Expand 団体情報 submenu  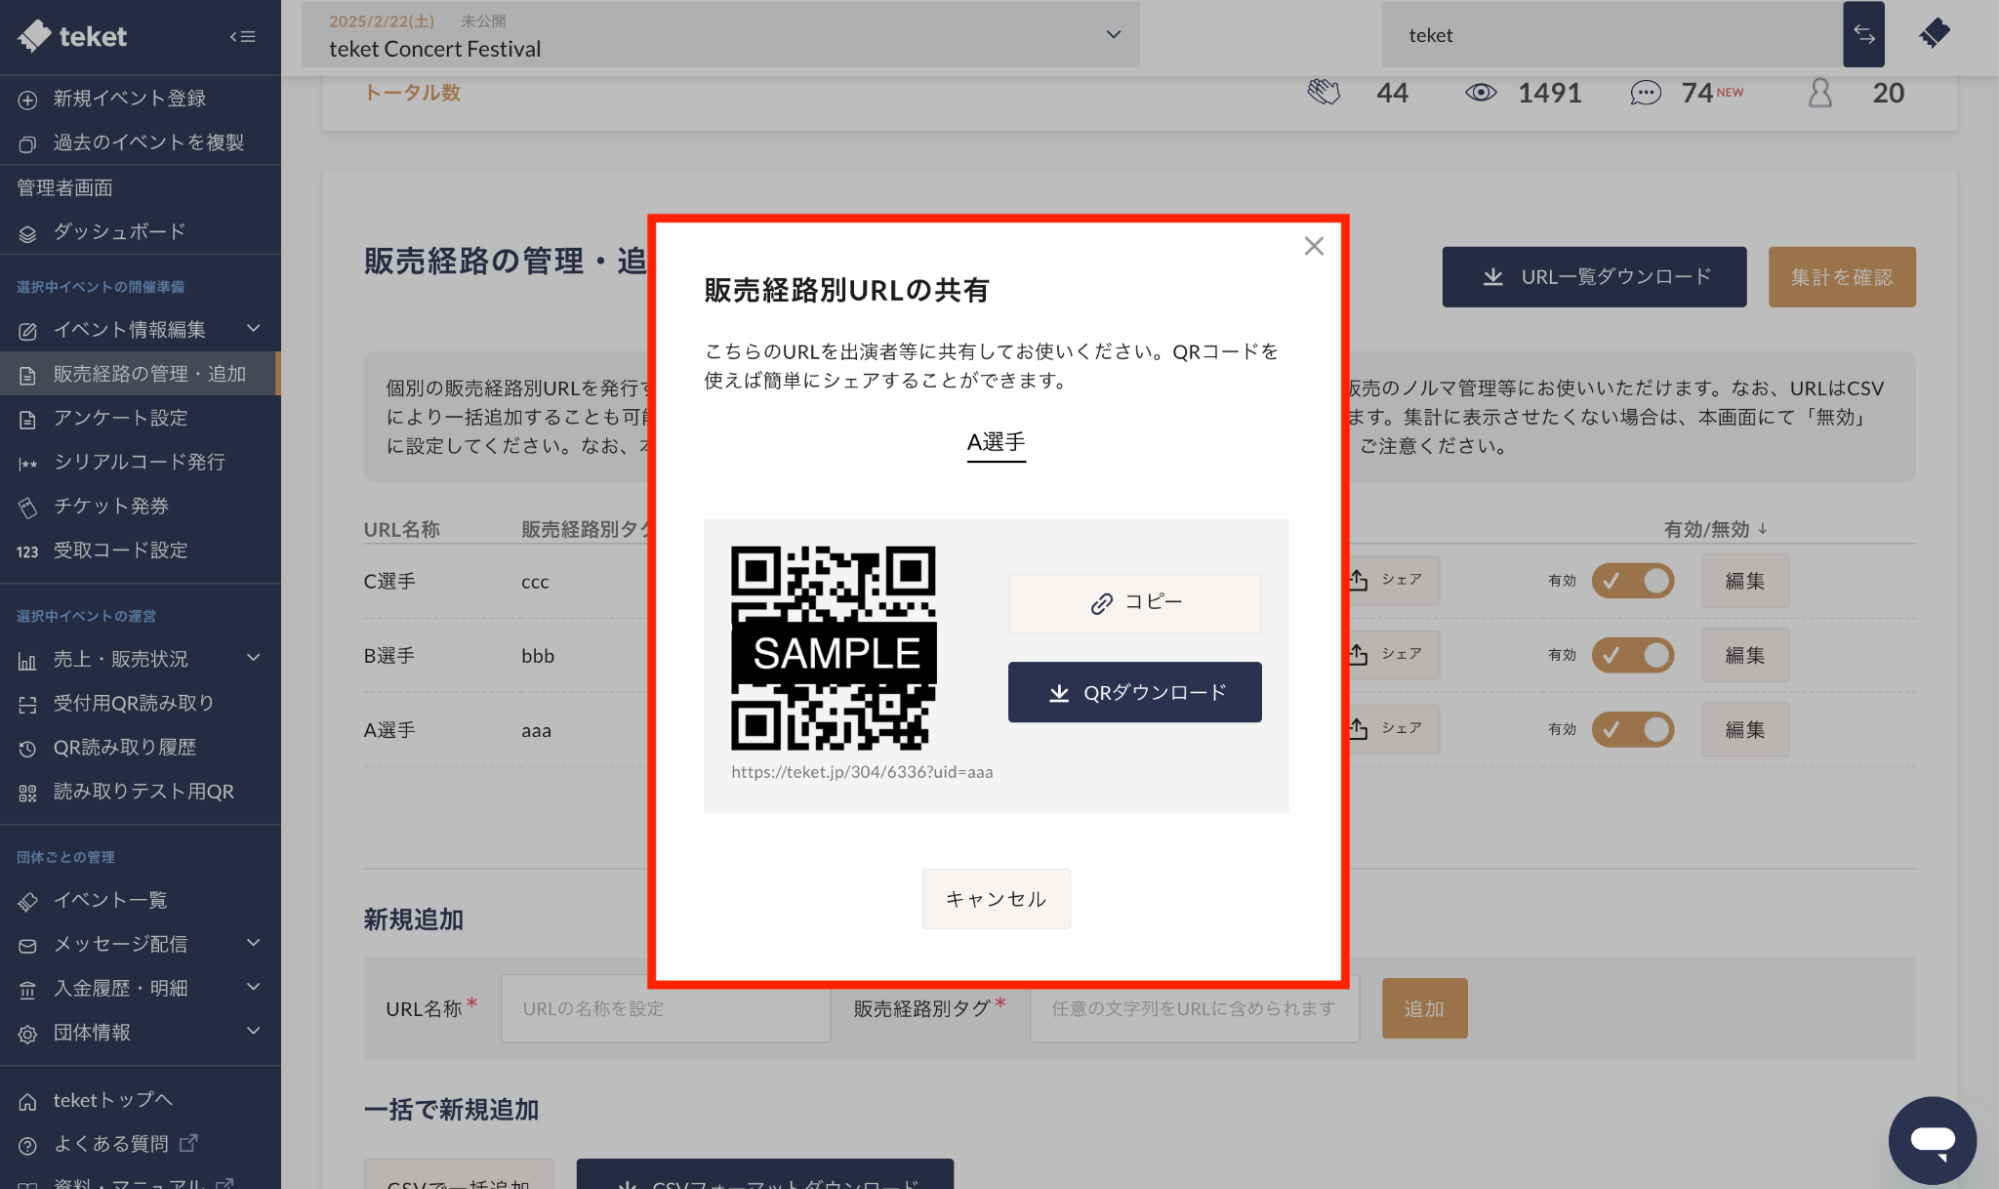click(x=253, y=1031)
